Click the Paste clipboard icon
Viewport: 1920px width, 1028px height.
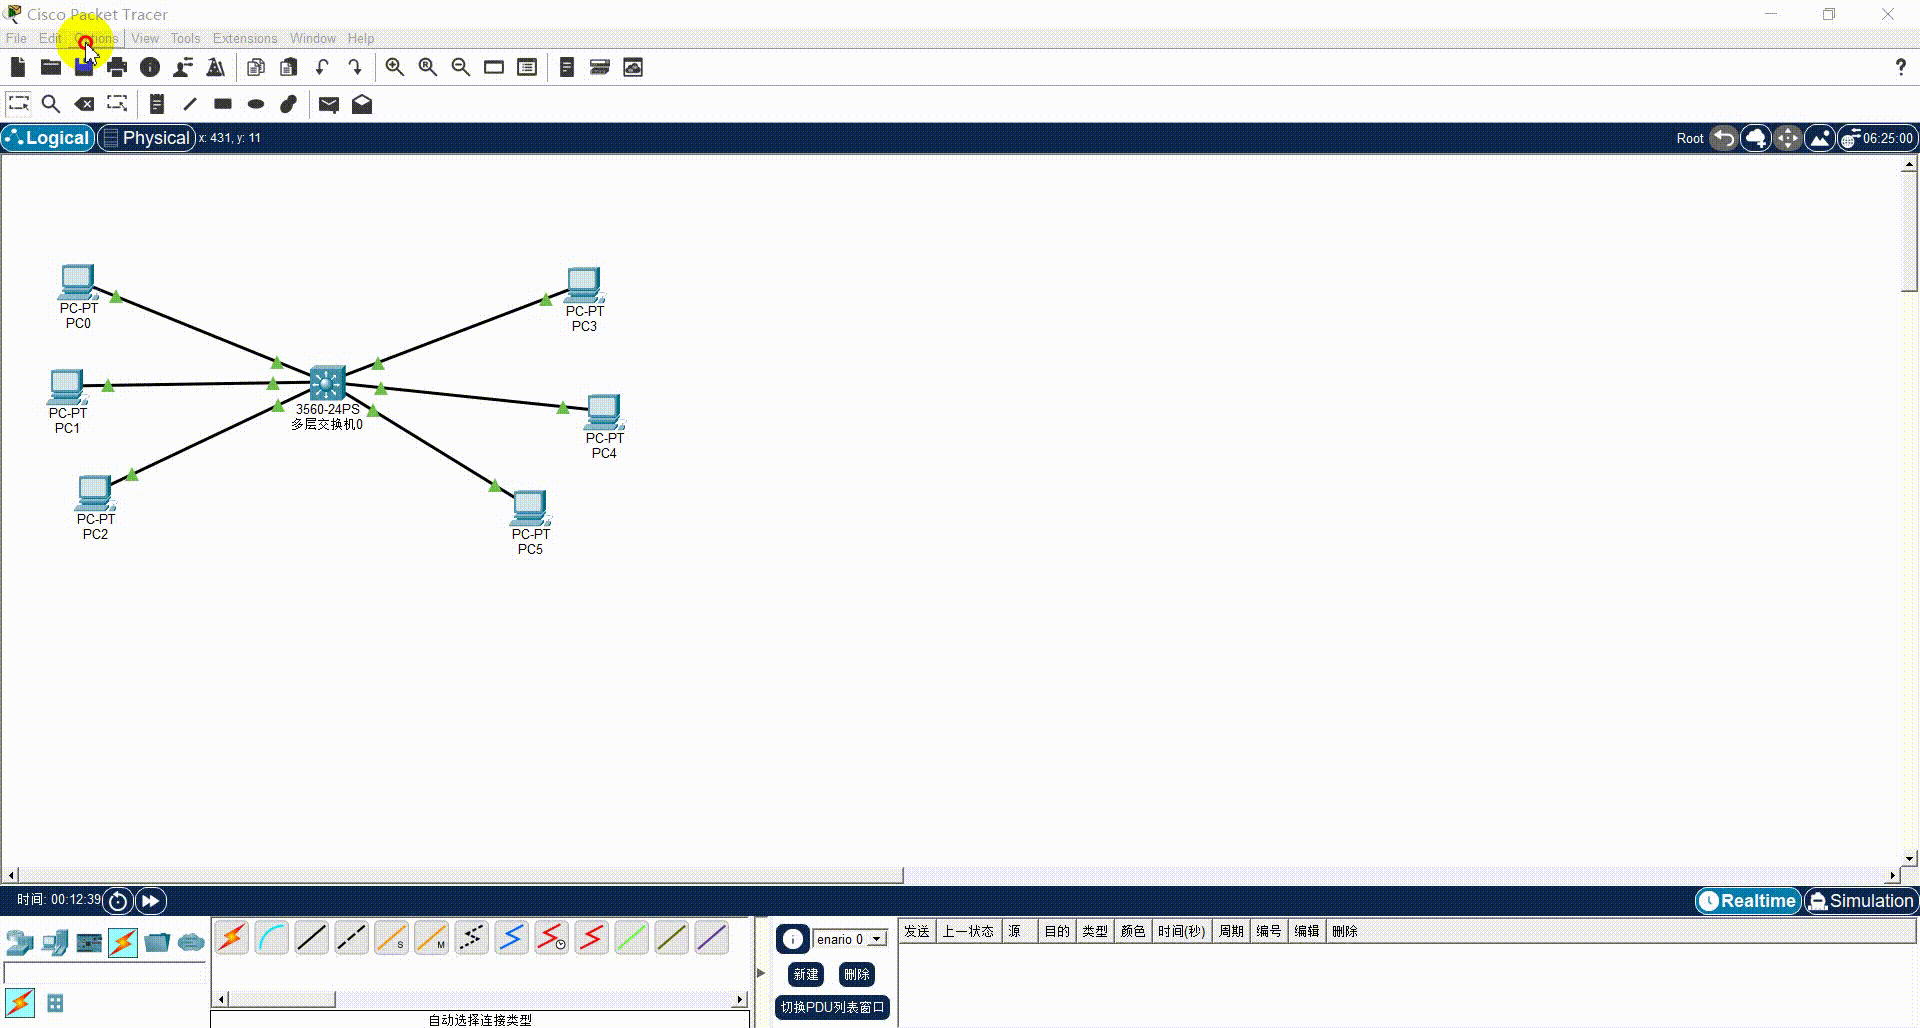[289, 67]
